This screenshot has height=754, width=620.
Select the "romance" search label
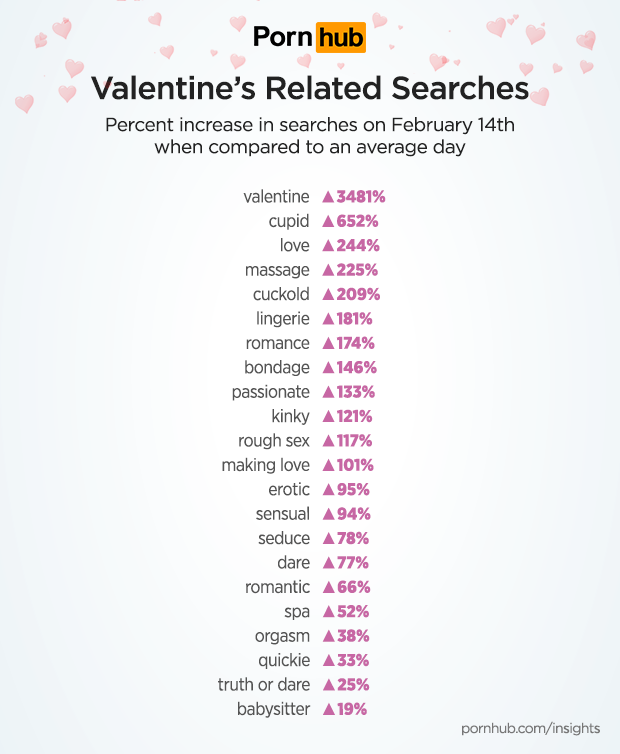277,343
